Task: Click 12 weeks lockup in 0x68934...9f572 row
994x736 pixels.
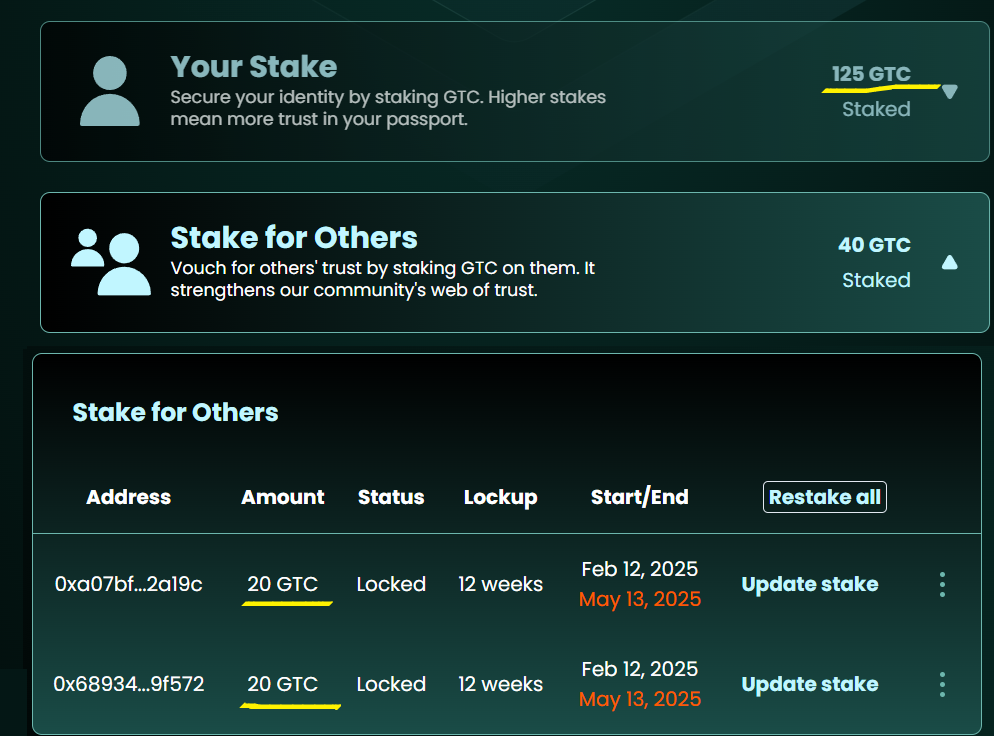Action: pos(501,684)
